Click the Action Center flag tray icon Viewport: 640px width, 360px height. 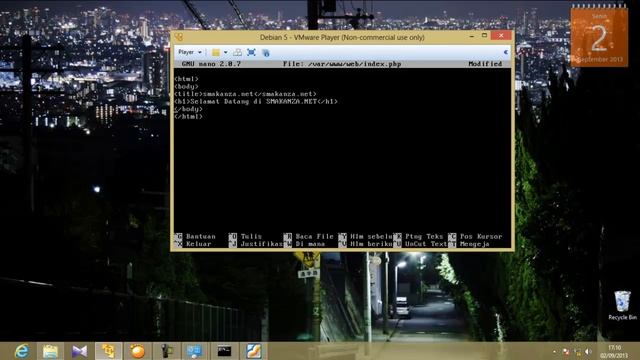pyautogui.click(x=566, y=351)
